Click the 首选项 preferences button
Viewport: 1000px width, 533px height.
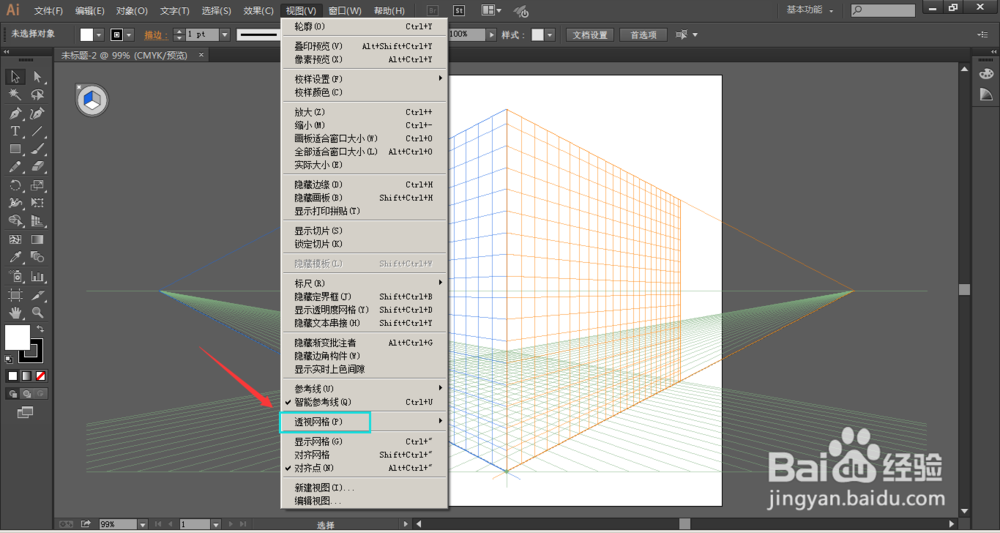click(643, 35)
